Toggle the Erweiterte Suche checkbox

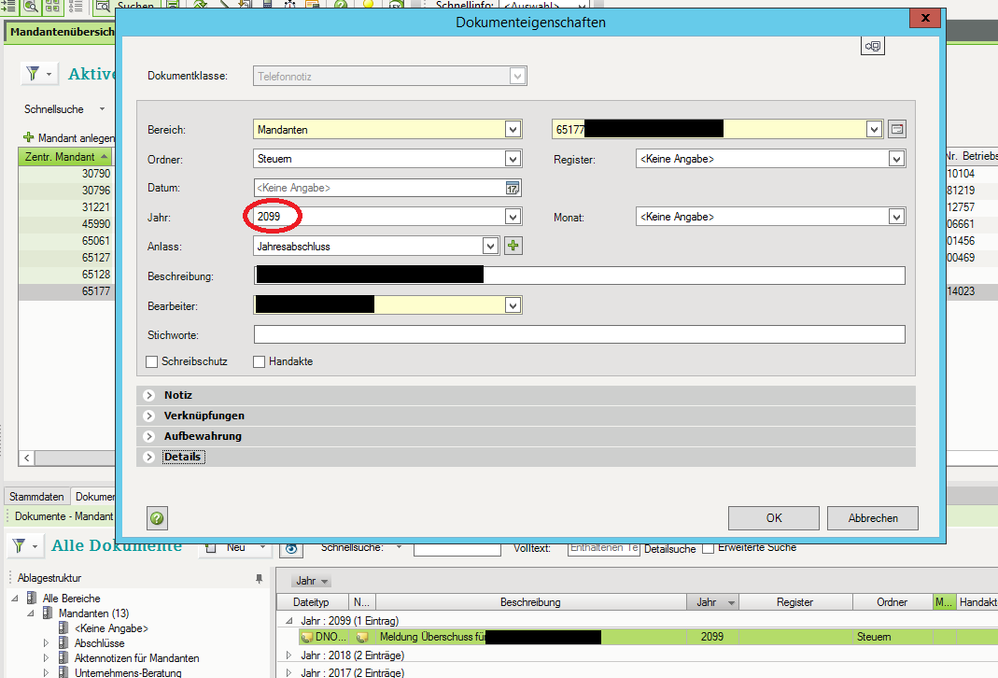point(708,548)
